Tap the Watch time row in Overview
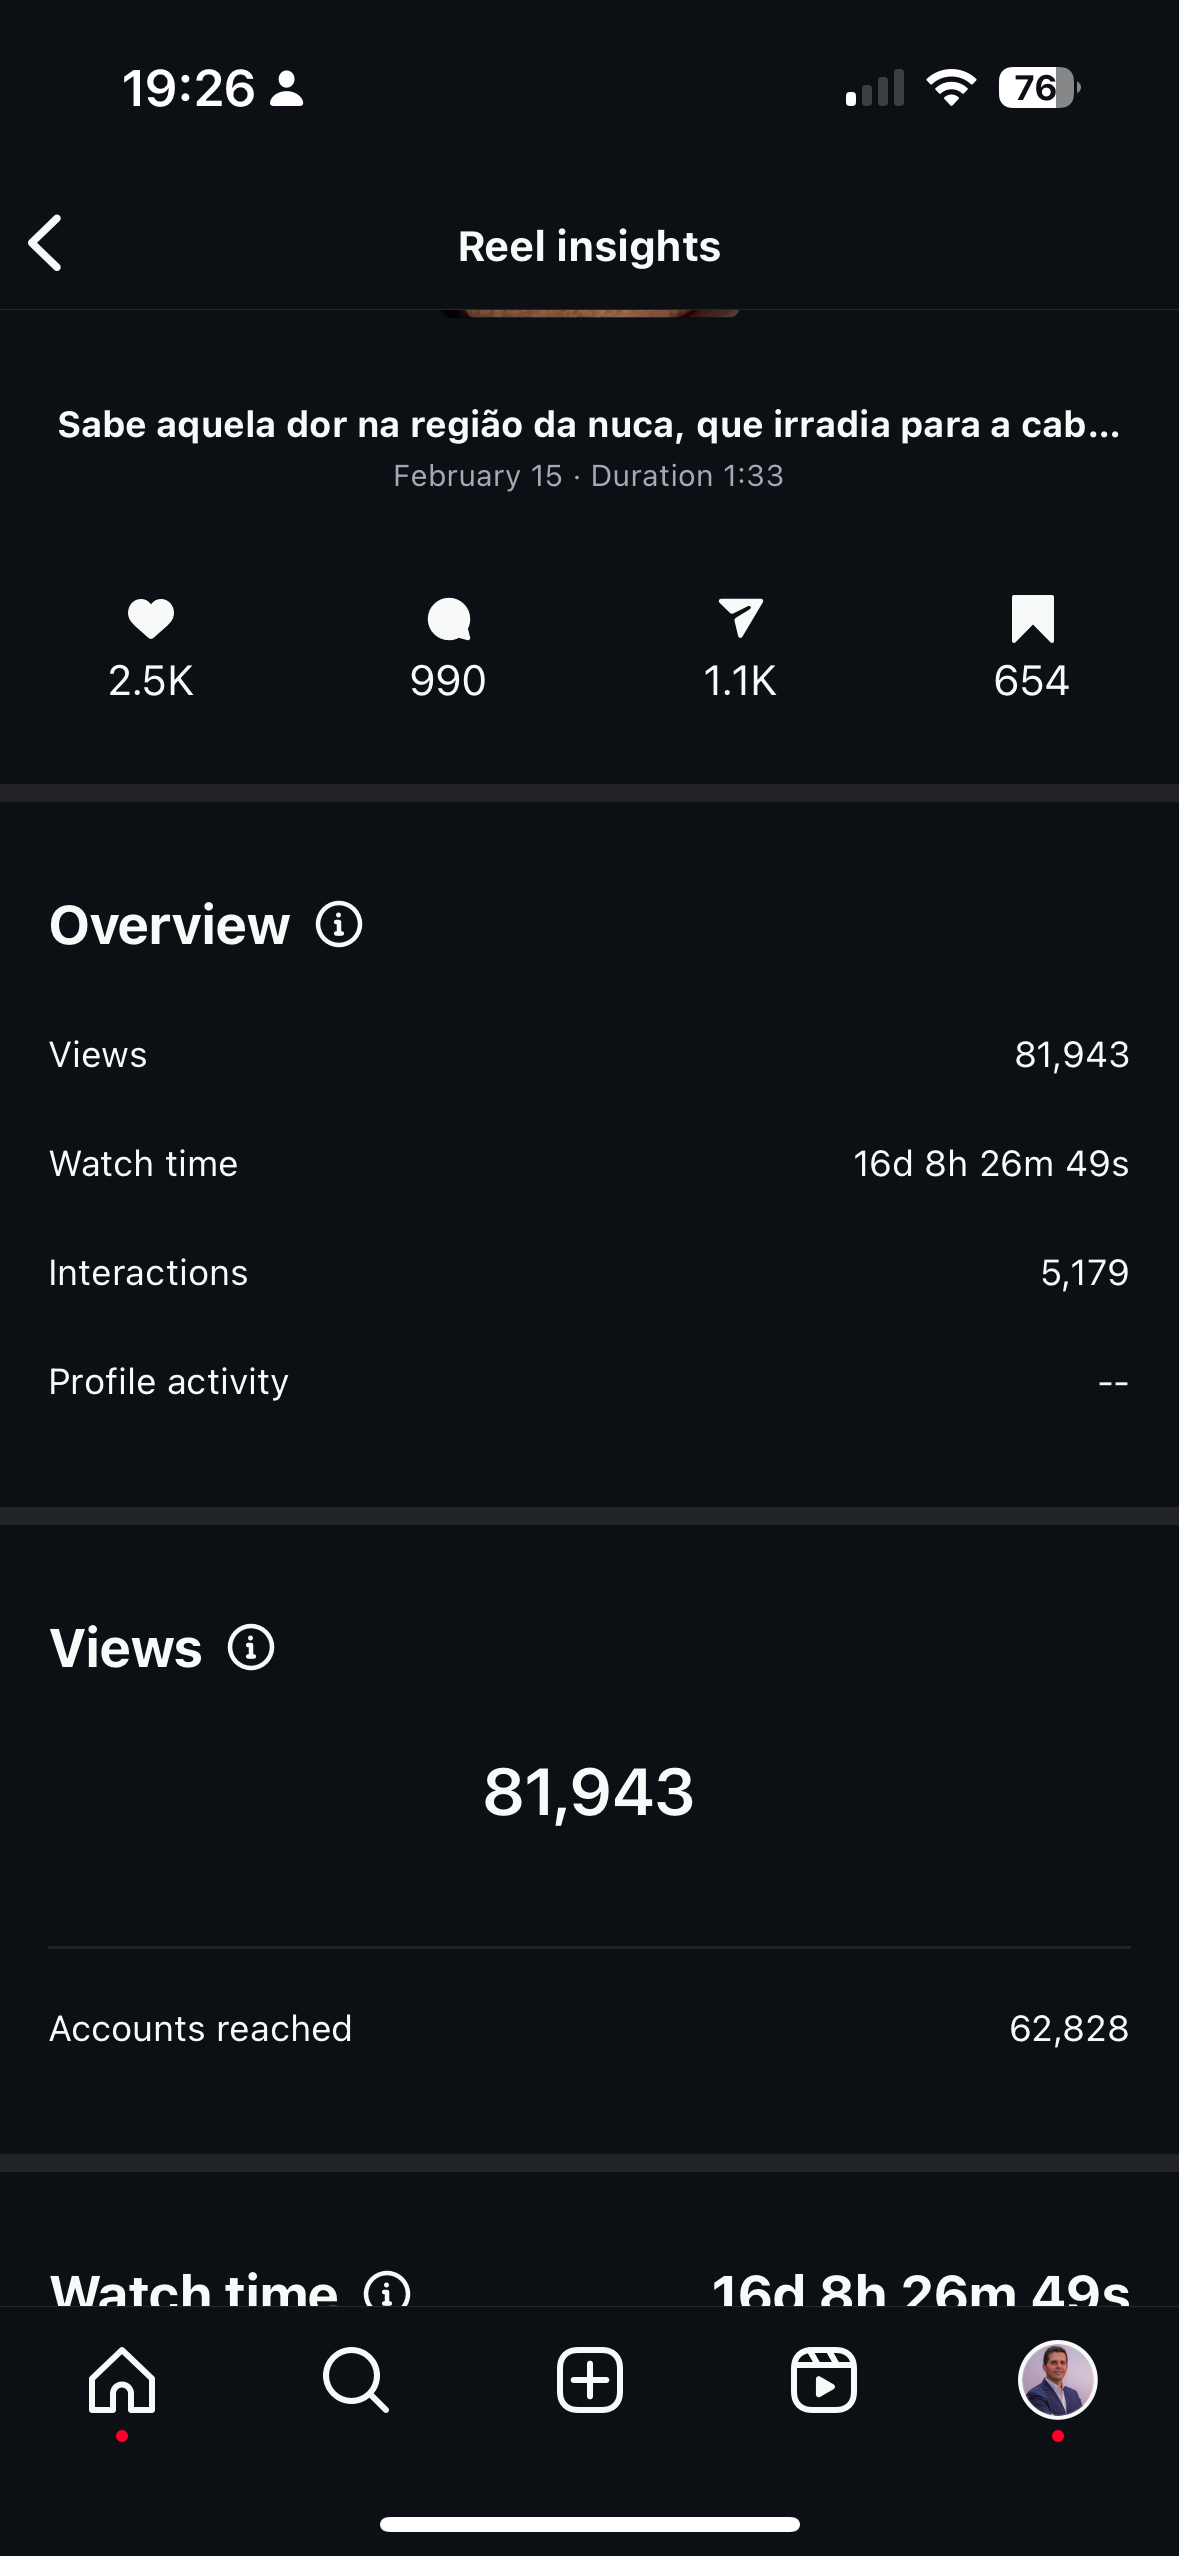This screenshot has height=2556, width=1179. [x=589, y=1163]
